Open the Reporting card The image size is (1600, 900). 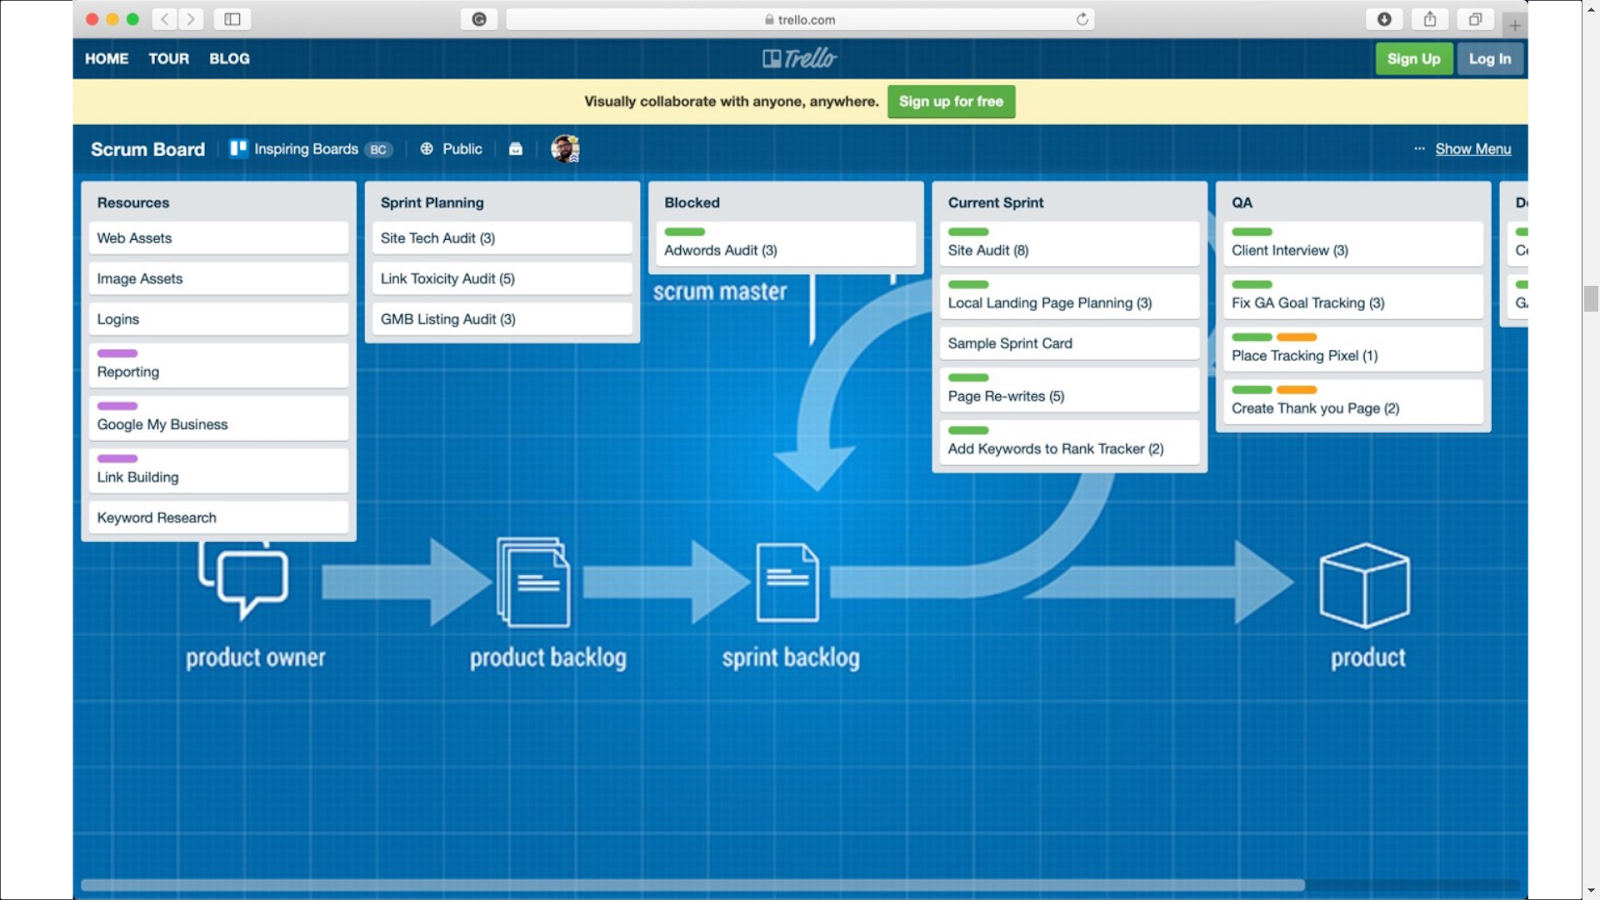219,365
